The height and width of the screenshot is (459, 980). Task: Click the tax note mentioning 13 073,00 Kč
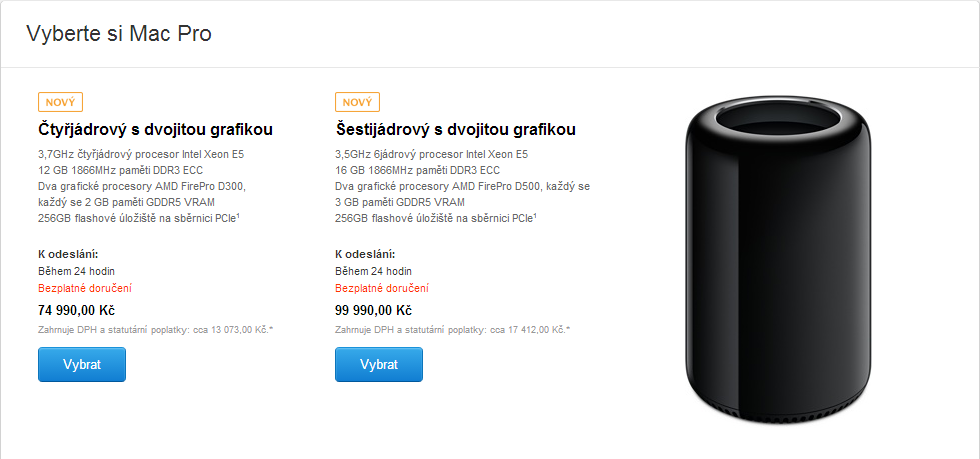(x=156, y=329)
